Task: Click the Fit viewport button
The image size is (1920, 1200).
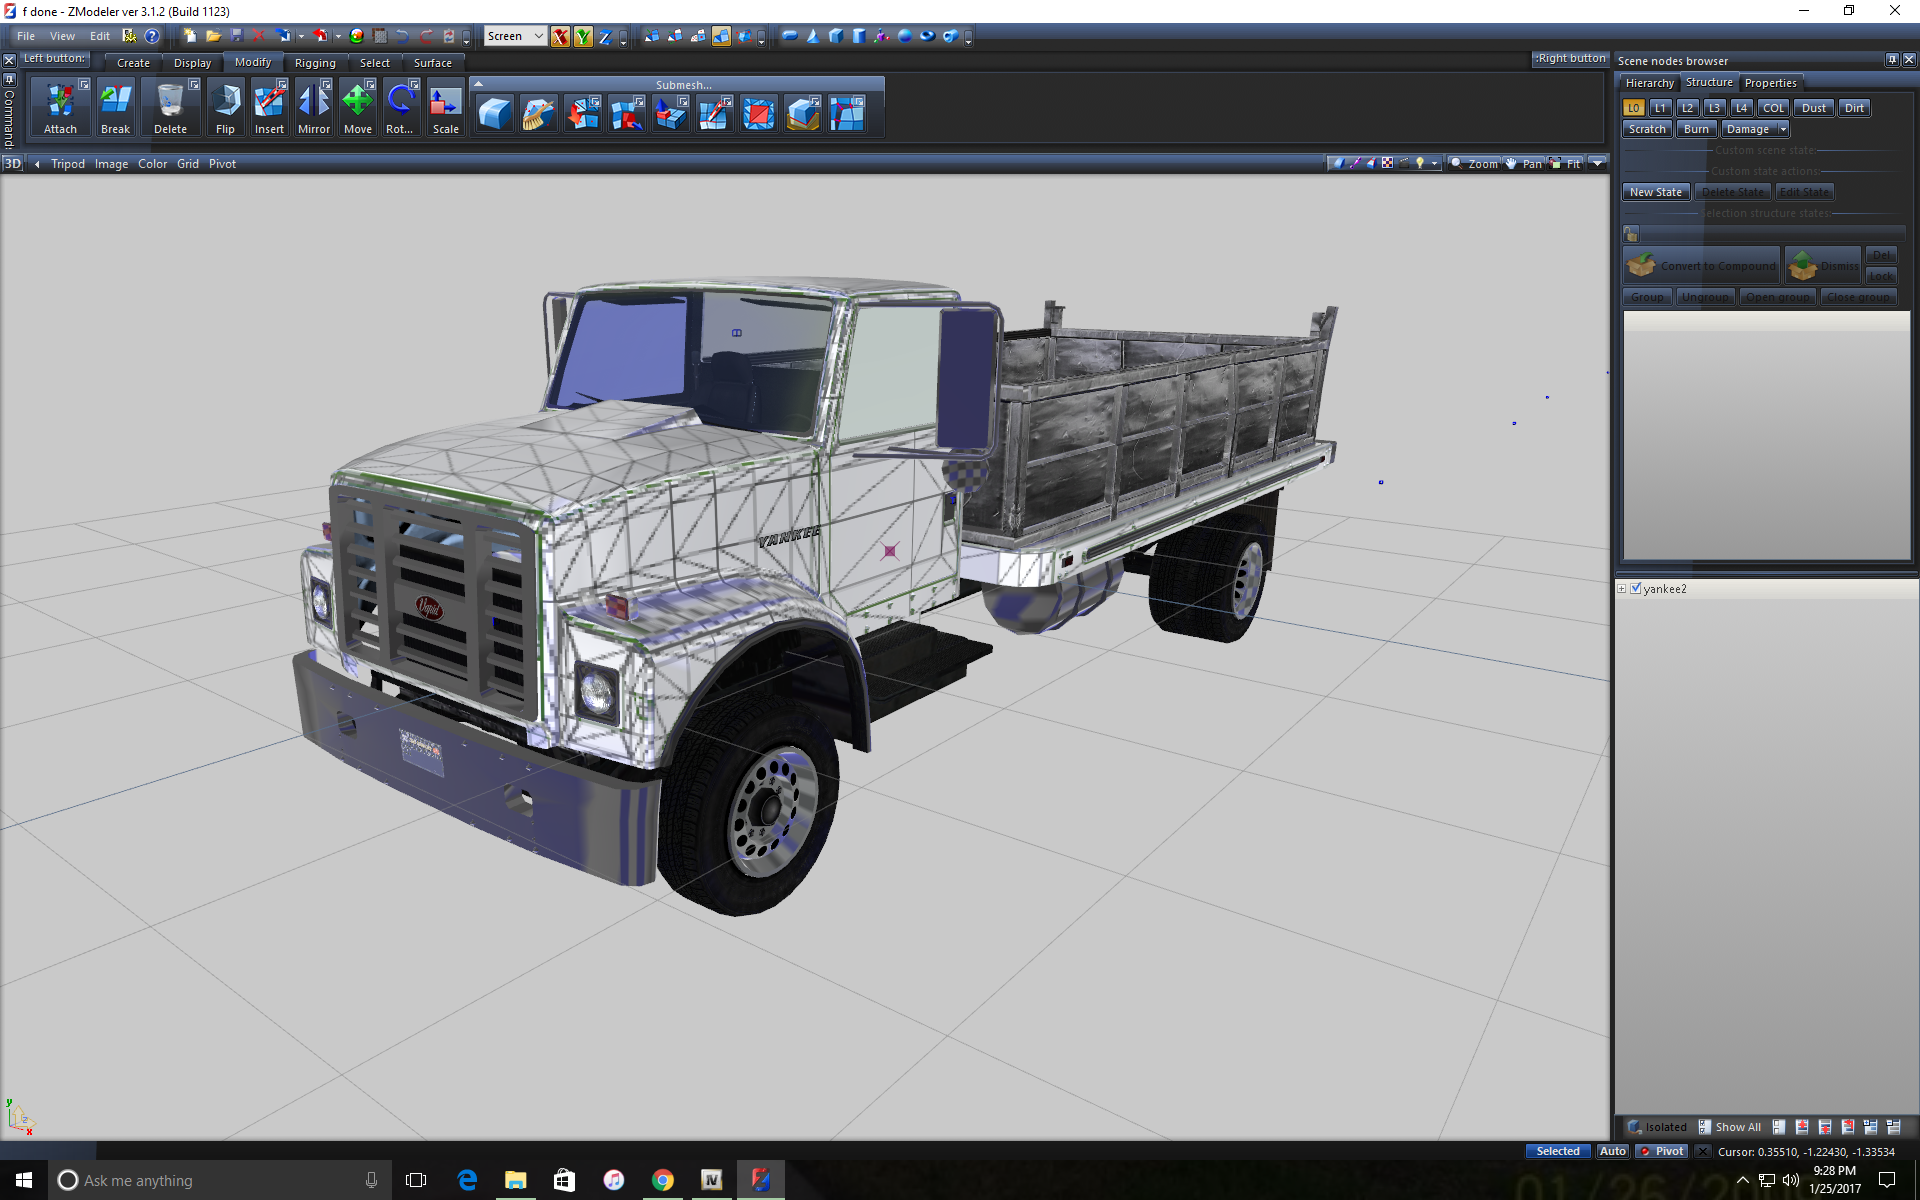Action: click(1565, 163)
